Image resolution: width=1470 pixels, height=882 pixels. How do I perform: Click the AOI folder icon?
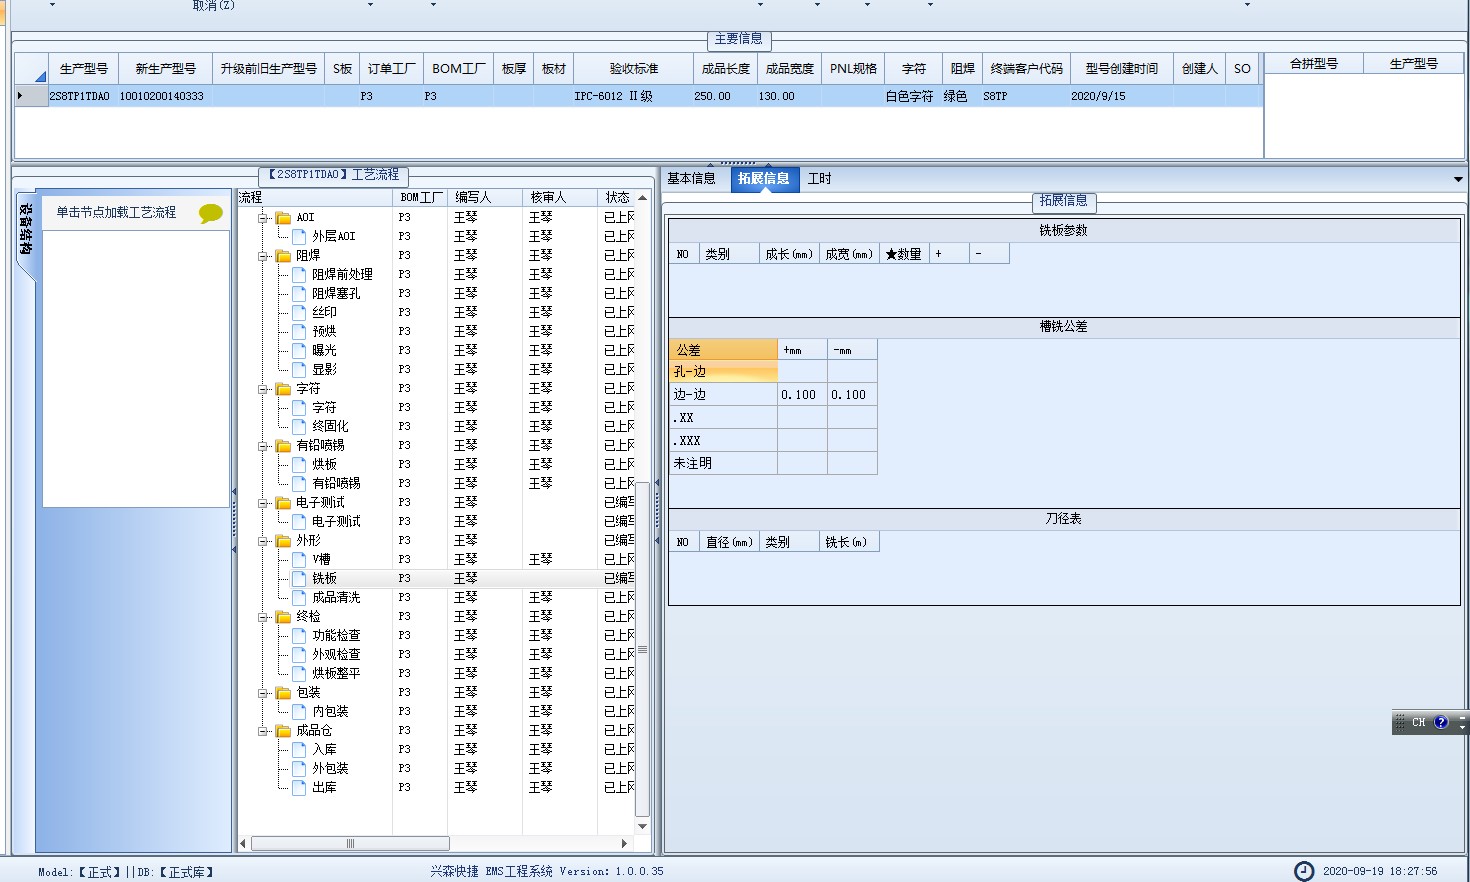coord(283,217)
